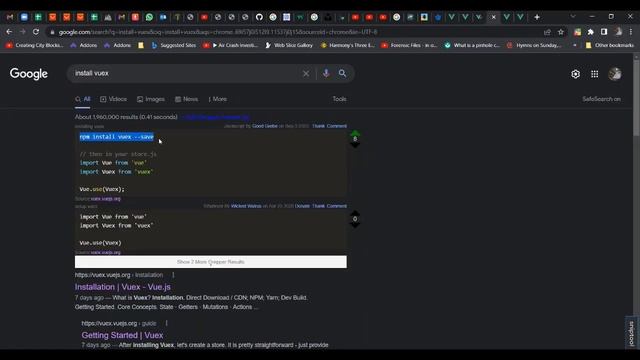The height and width of the screenshot is (360, 640).
Task: Click the Google logo
Action: coord(29,74)
